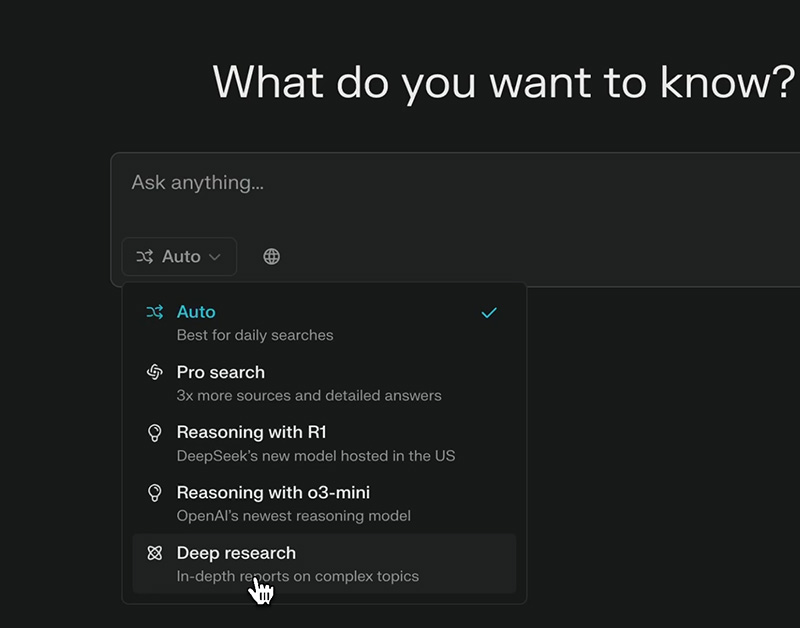Click 'Best for daily searches' description
This screenshot has height=628, width=800.
[255, 335]
